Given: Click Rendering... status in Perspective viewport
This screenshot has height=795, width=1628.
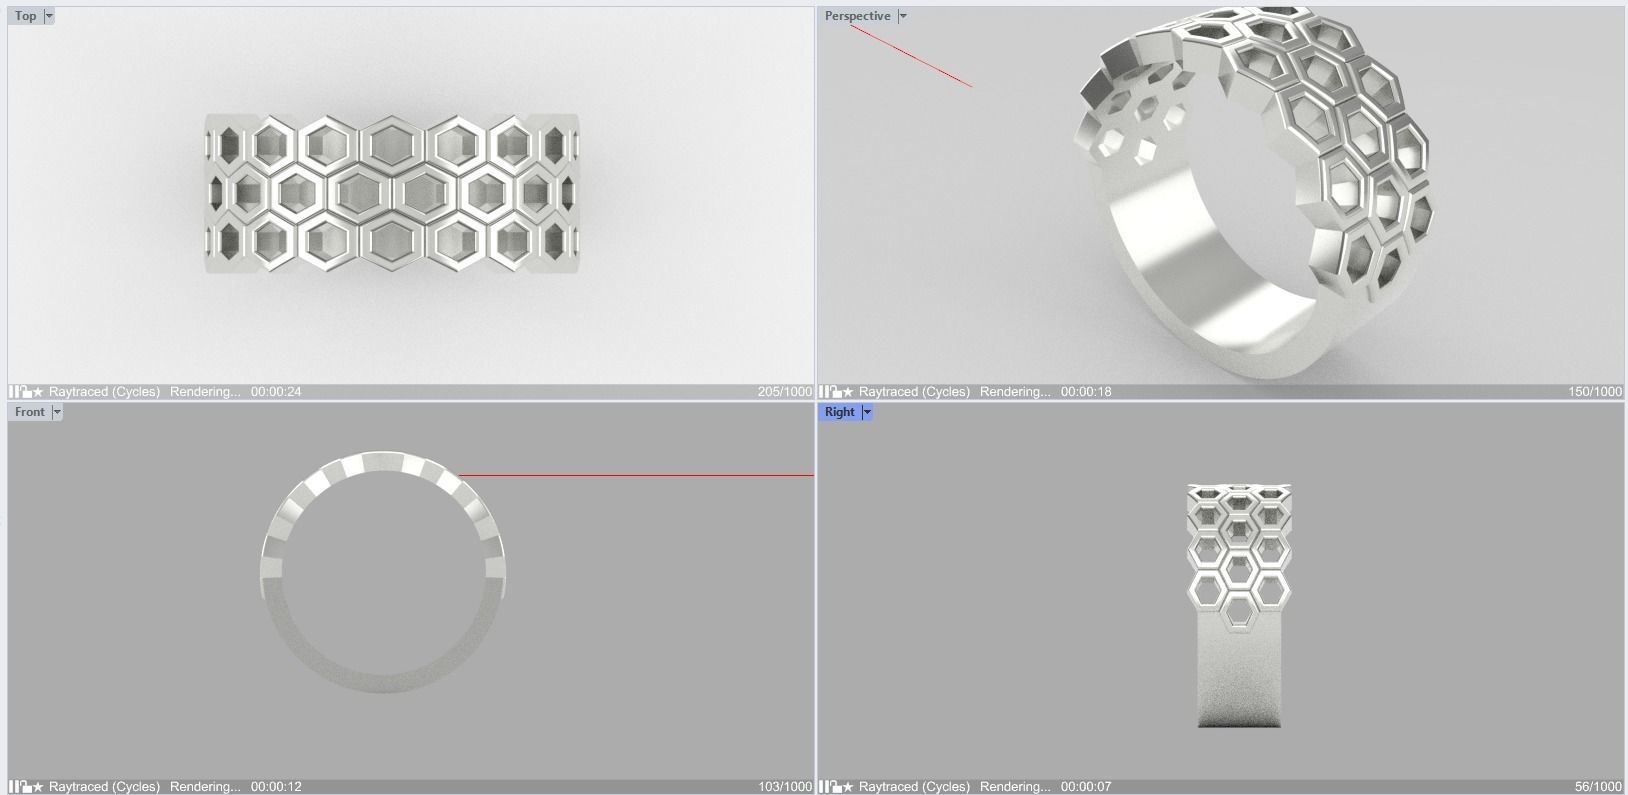Looking at the screenshot, I should pyautogui.click(x=1015, y=392).
